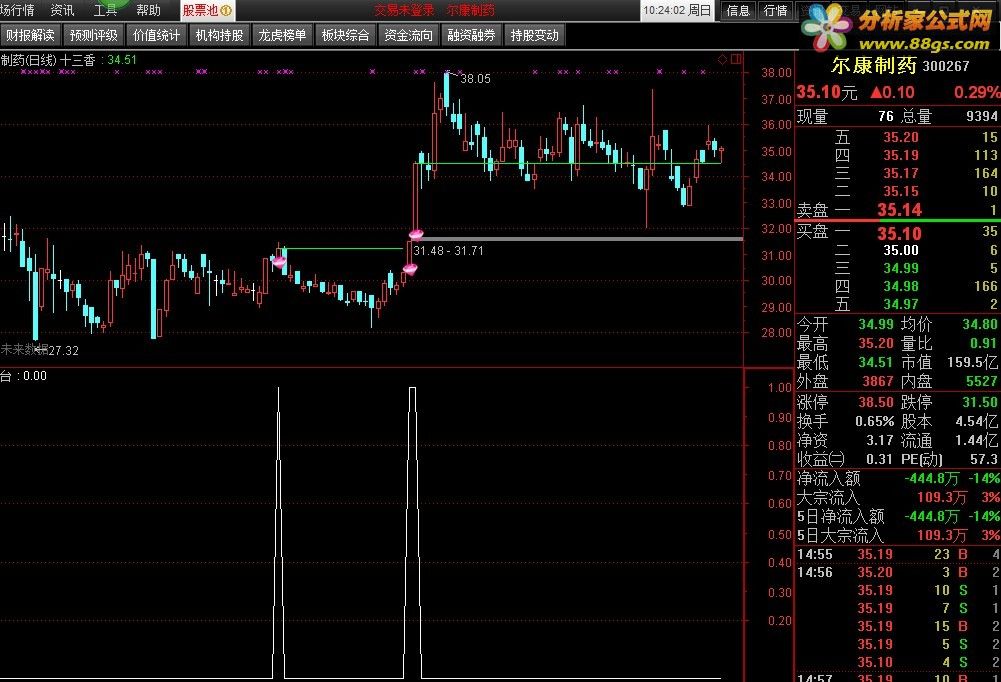Click the 大宗流入 row value 109.3万
The image size is (1001, 682).
coord(942,497)
